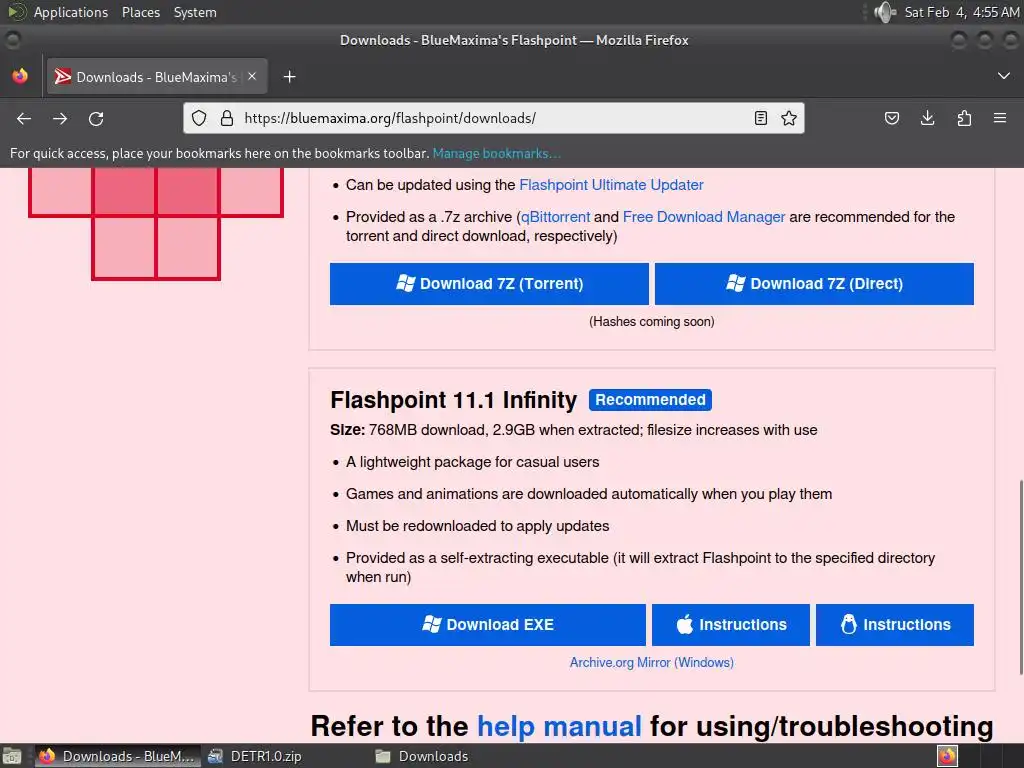The width and height of the screenshot is (1024, 768).
Task: Click Download 7Z (Torrent) button
Action: pos(489,283)
